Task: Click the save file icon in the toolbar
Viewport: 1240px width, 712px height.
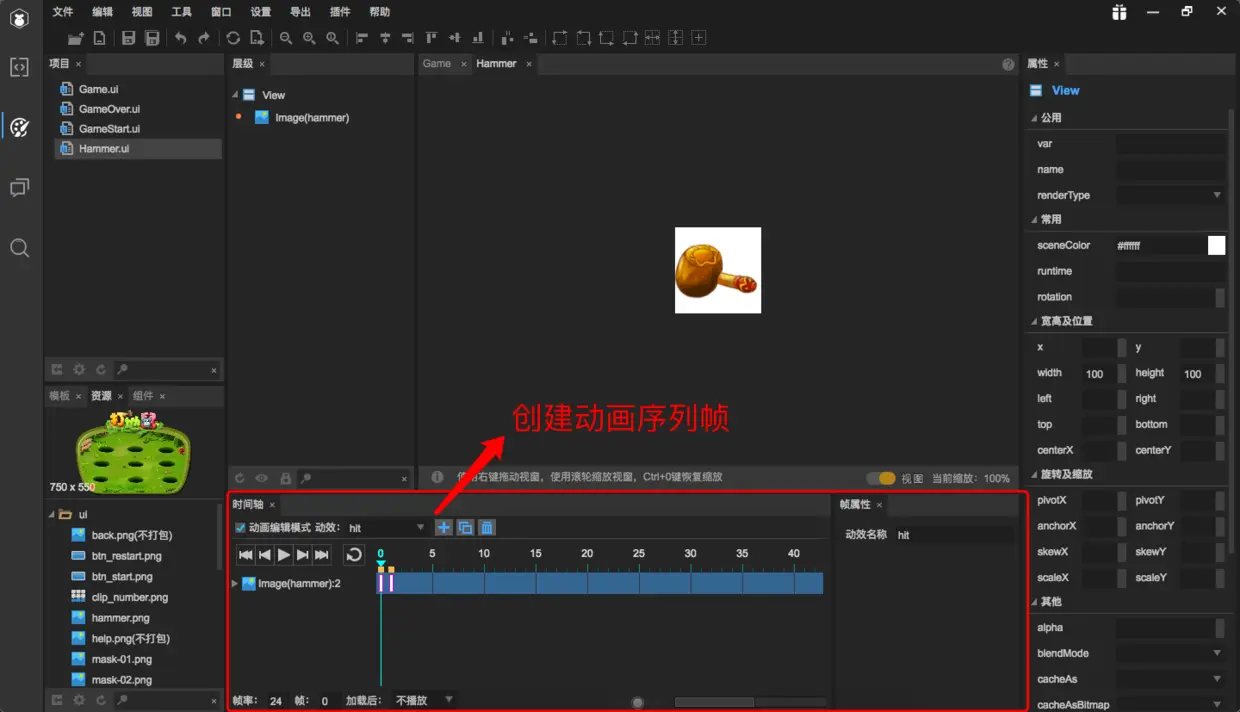Action: (129, 38)
